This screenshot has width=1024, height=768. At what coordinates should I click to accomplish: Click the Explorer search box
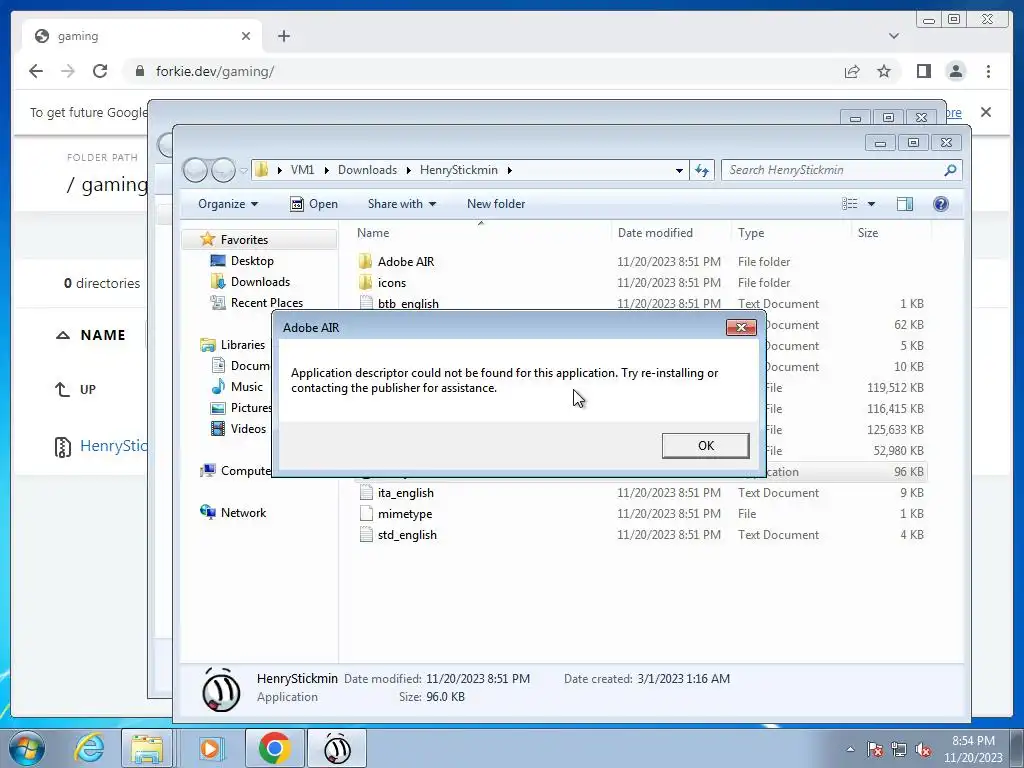[833, 170]
